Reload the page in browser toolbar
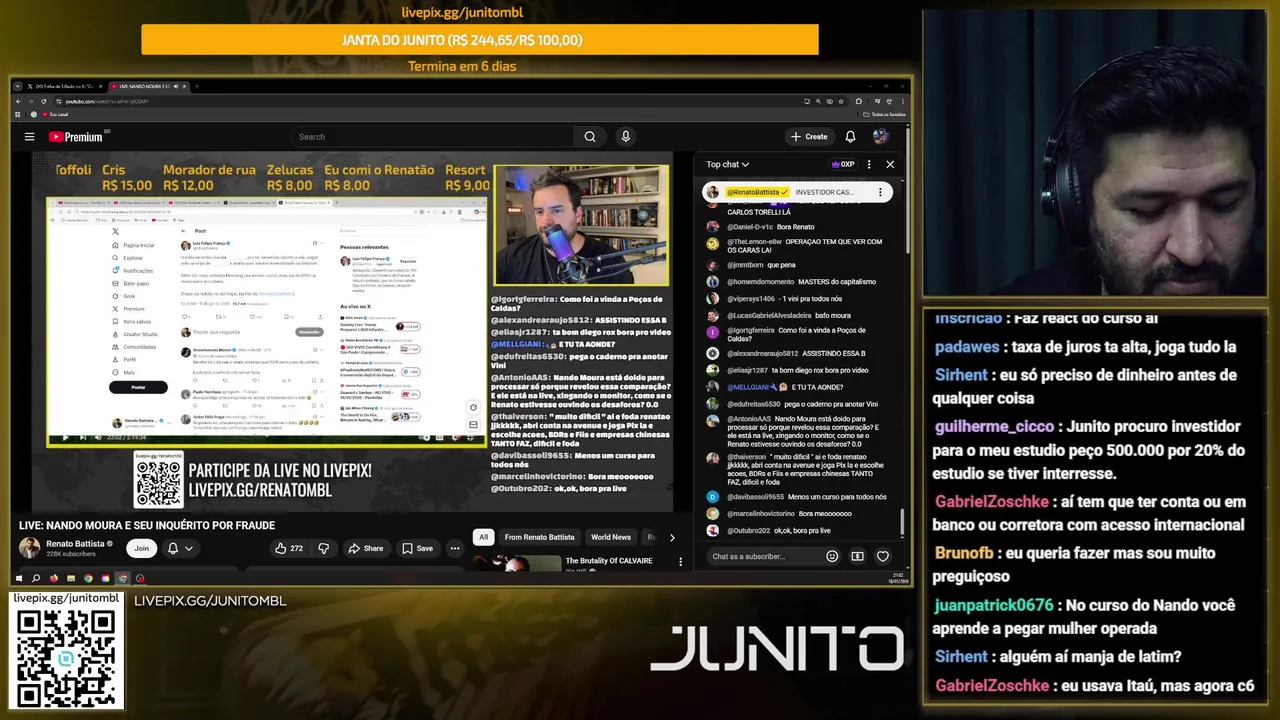This screenshot has height=720, width=1280. pos(44,101)
